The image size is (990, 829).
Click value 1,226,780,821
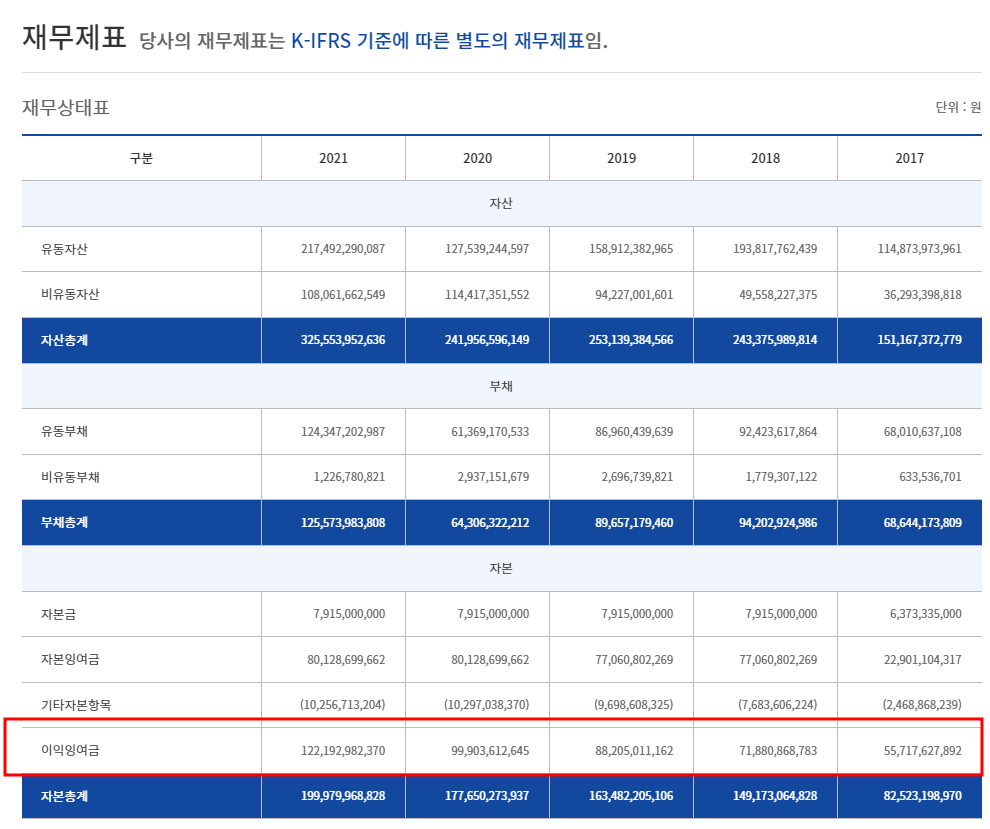(x=349, y=477)
